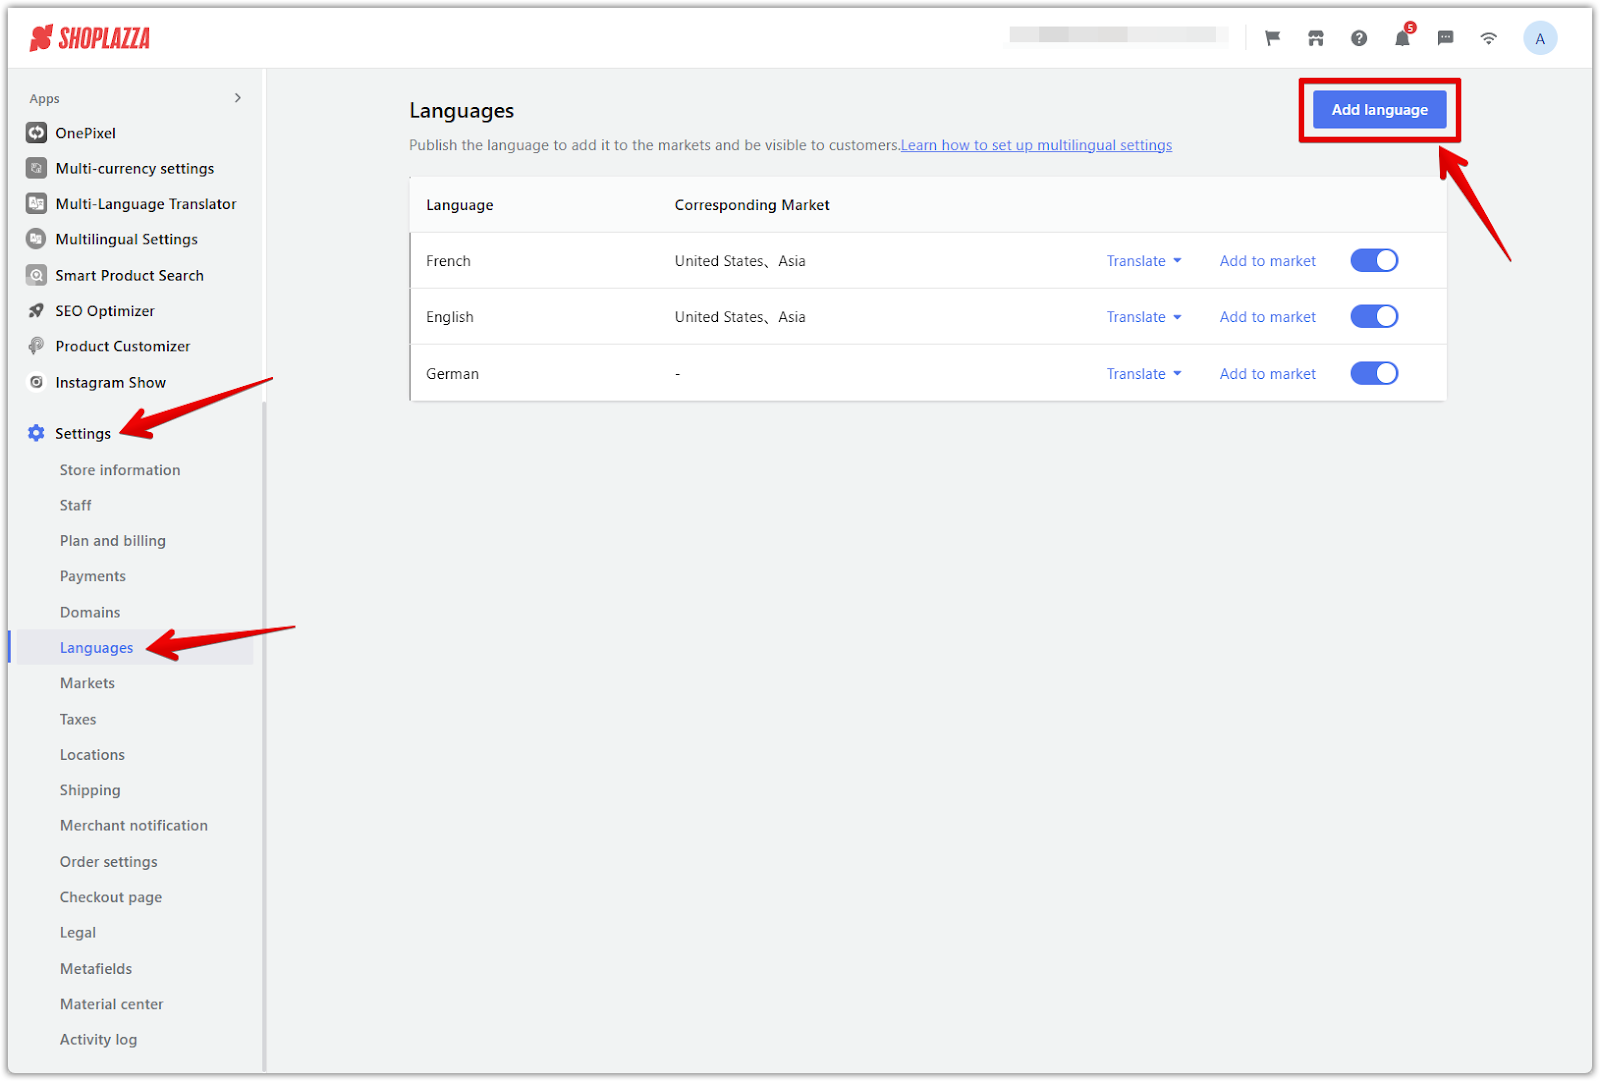This screenshot has width=1600, height=1081.
Task: Click the notification bell icon
Action: (x=1402, y=39)
